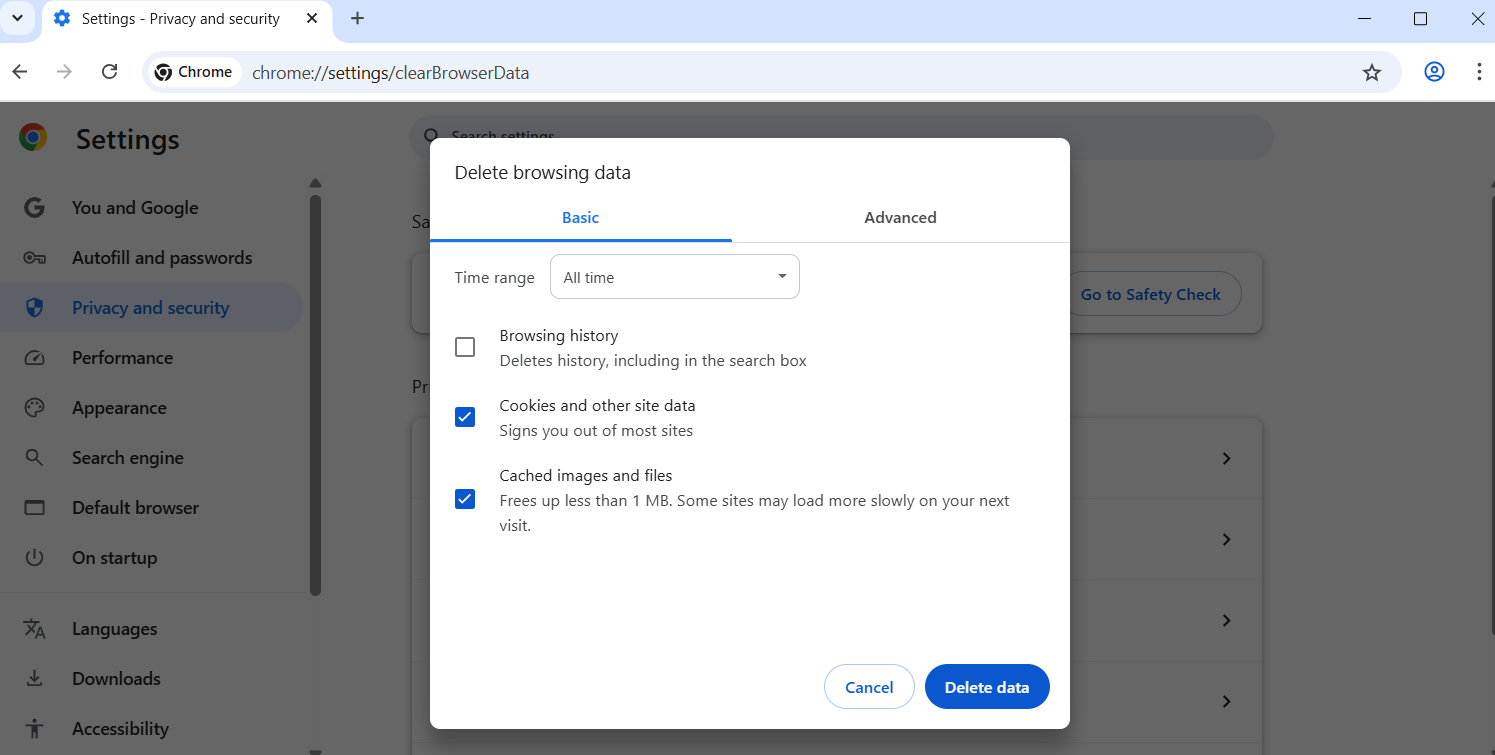
Task: Enable the Browsing history checkbox
Action: pos(465,347)
